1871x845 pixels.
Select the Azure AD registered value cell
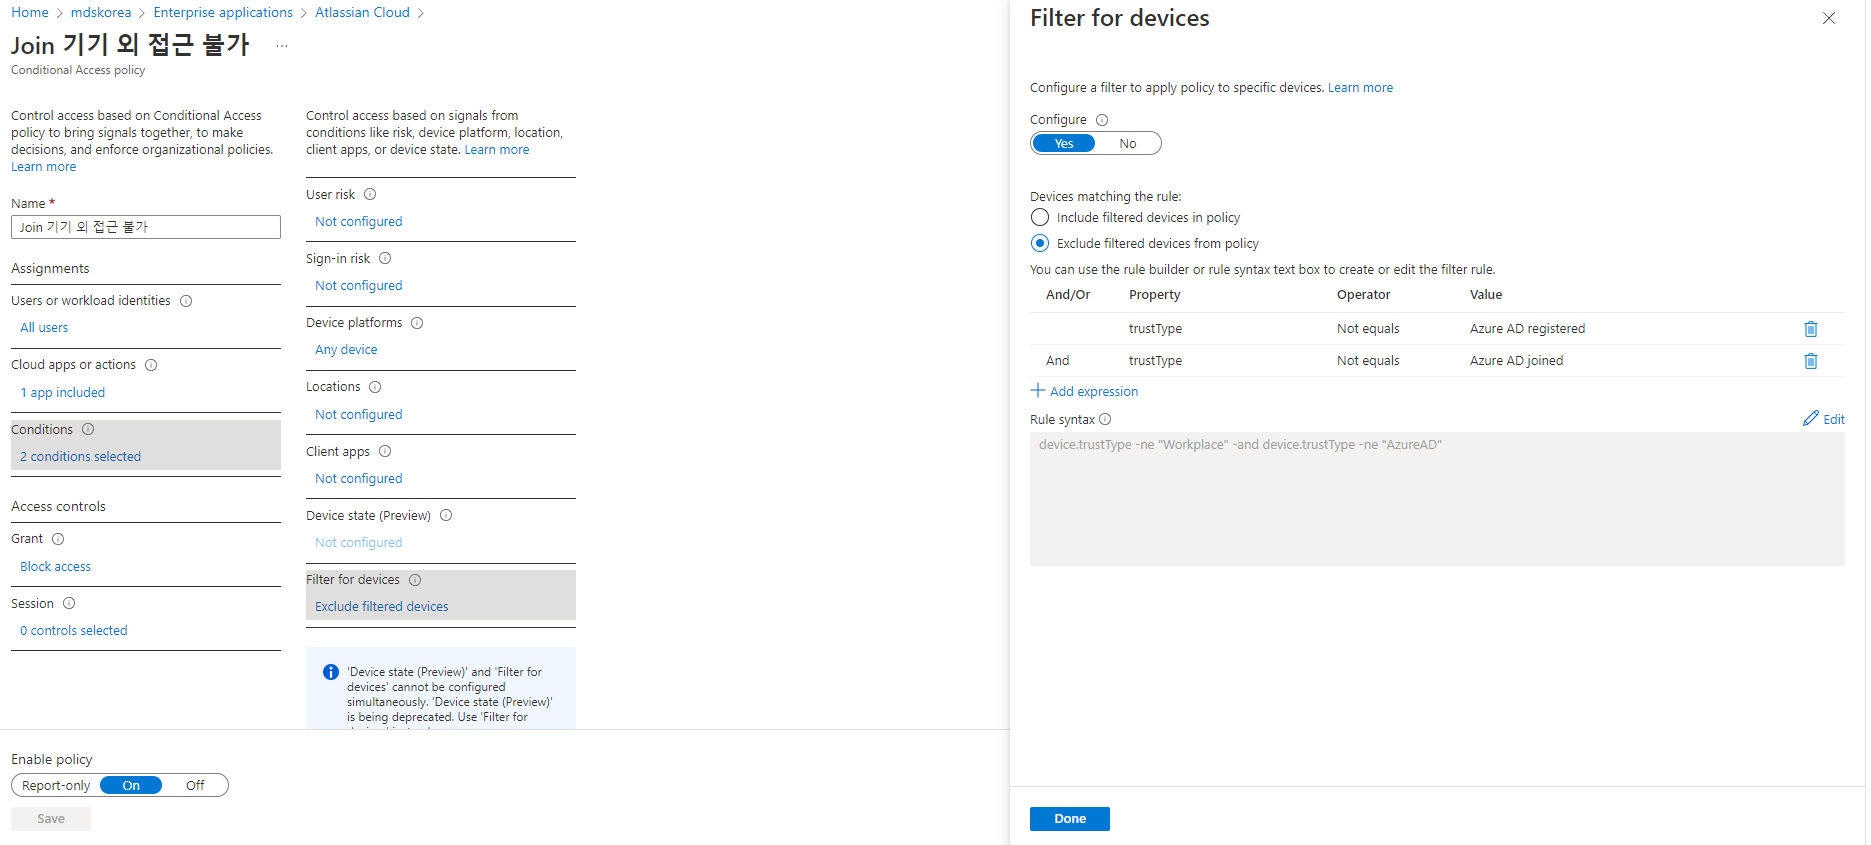pos(1527,329)
